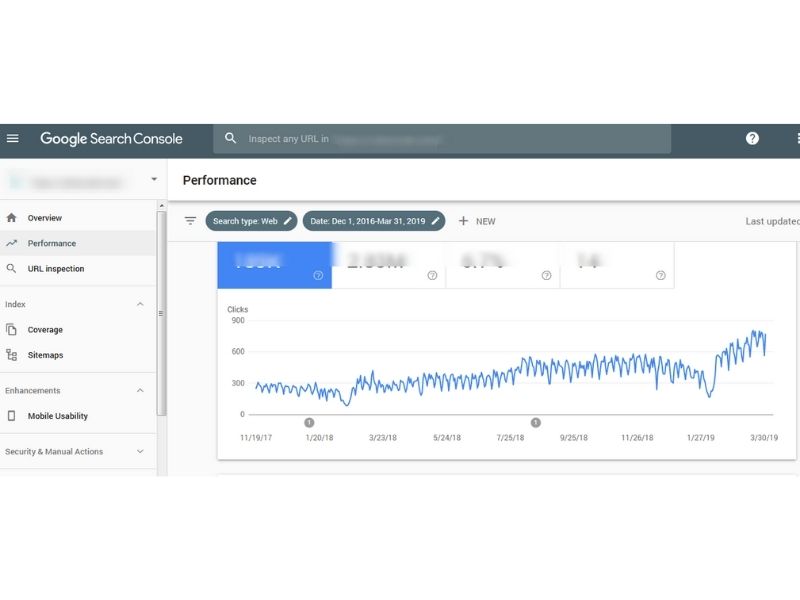Expand Security & Manual Actions section
Viewport: 800px width, 600px height.
tap(140, 452)
